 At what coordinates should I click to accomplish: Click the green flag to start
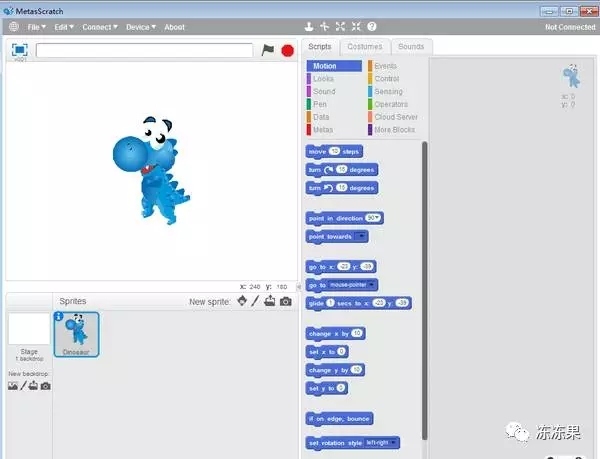(x=267, y=50)
